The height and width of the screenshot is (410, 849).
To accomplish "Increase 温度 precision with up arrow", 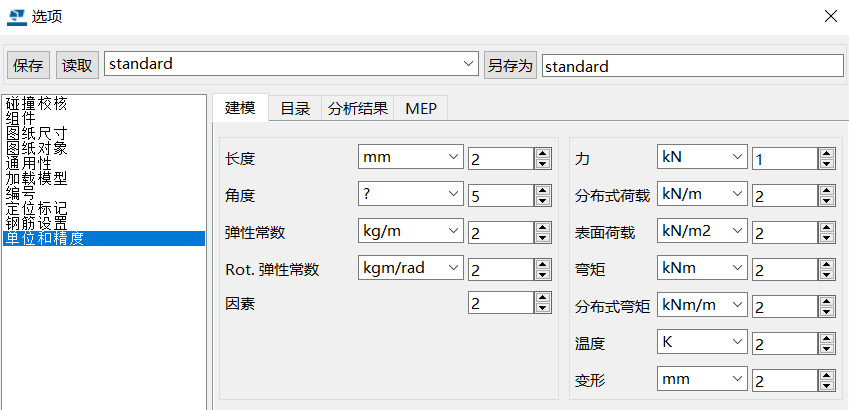I will point(826,338).
